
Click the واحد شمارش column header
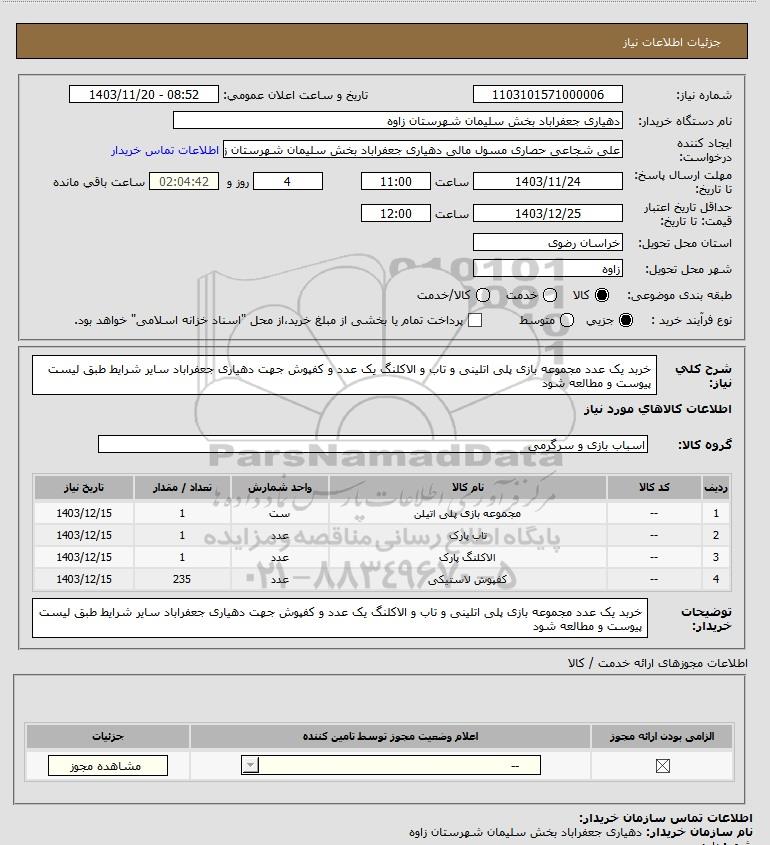point(280,487)
